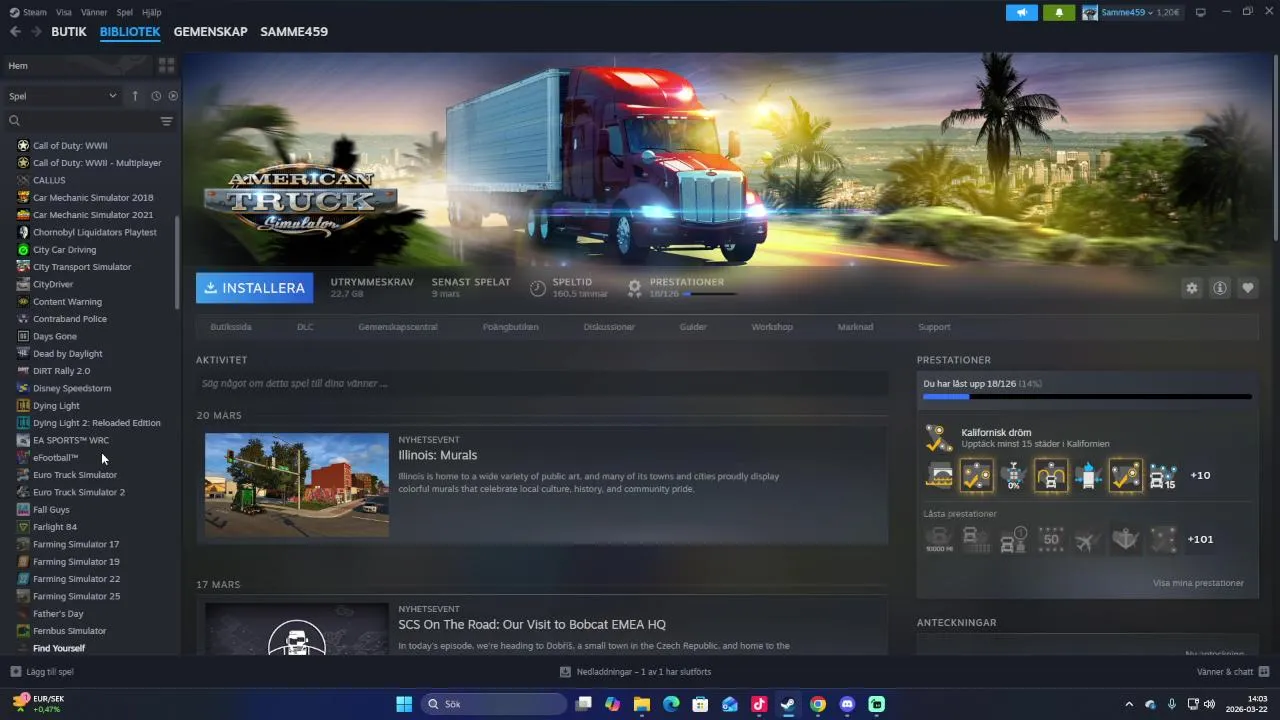This screenshot has height=720, width=1280.
Task: Click the Hem library home button
Action: [x=77, y=65]
